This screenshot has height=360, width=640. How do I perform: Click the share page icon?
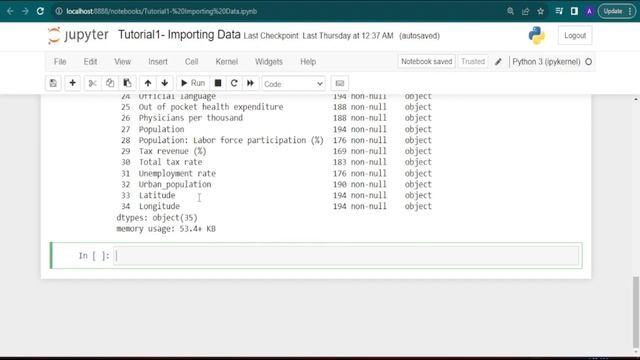coord(525,11)
